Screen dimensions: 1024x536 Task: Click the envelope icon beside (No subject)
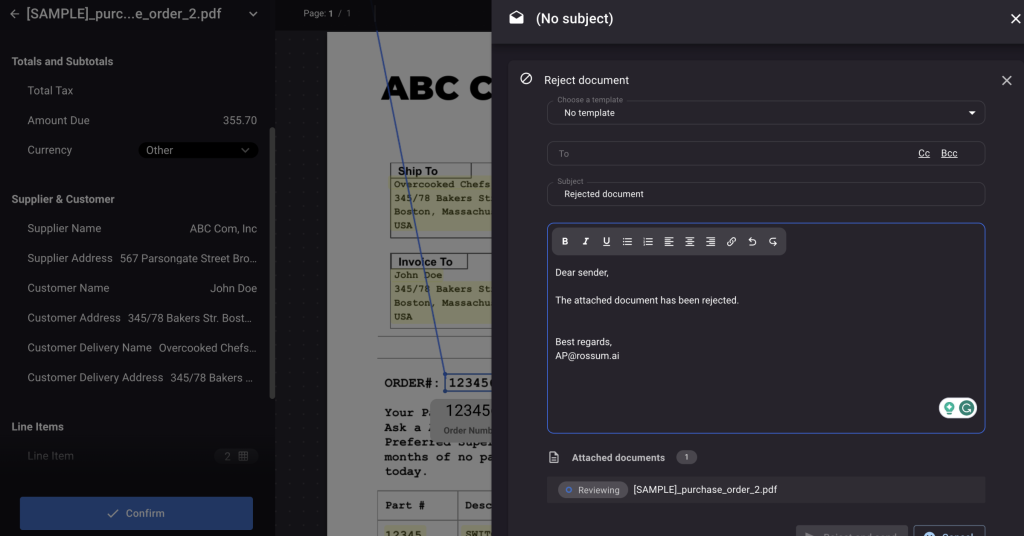point(517,18)
